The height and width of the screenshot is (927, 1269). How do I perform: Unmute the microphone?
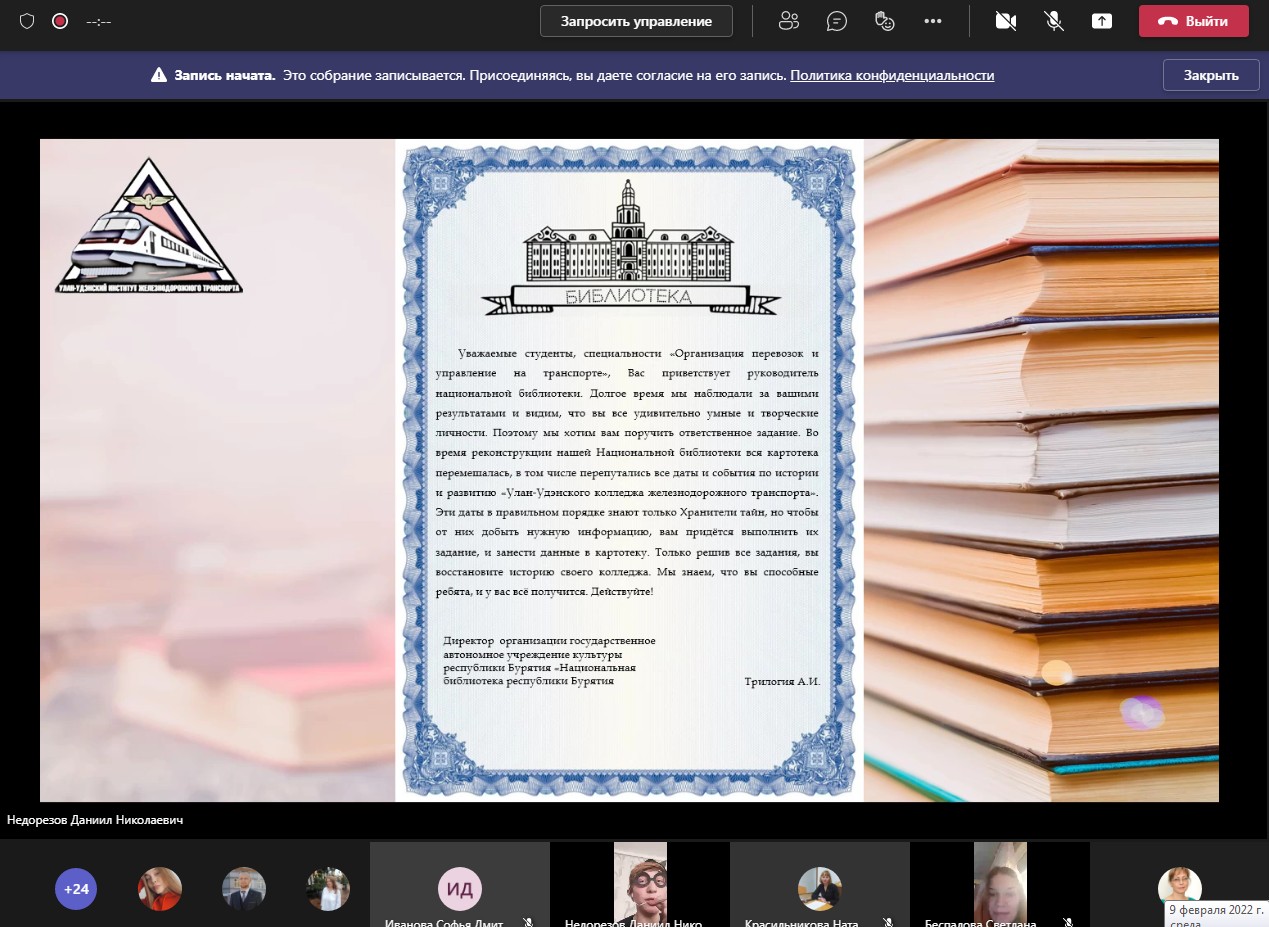1054,21
